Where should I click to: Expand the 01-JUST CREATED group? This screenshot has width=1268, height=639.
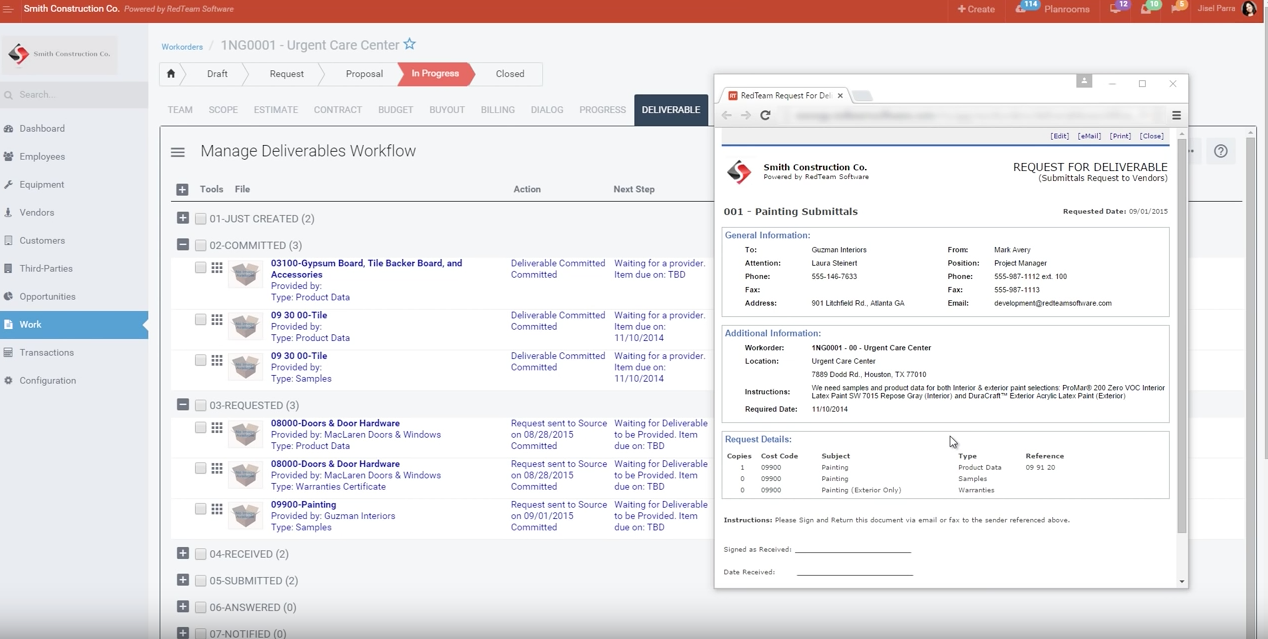click(182, 218)
